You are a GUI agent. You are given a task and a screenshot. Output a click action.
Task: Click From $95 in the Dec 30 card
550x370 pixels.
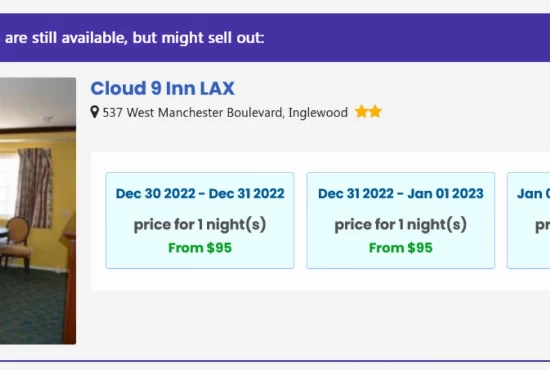click(200, 248)
